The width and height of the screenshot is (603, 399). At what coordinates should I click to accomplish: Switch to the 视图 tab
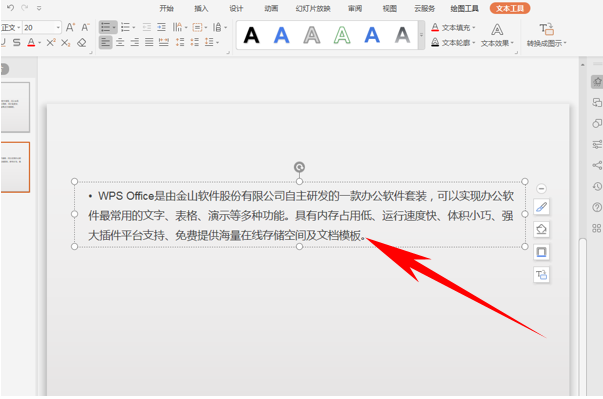tap(390, 8)
